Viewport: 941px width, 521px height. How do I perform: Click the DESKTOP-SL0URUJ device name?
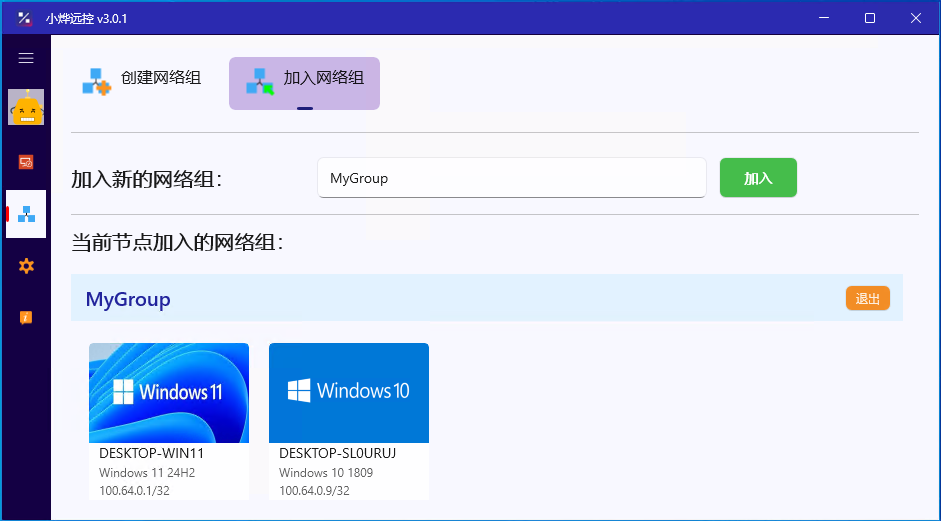coord(337,453)
